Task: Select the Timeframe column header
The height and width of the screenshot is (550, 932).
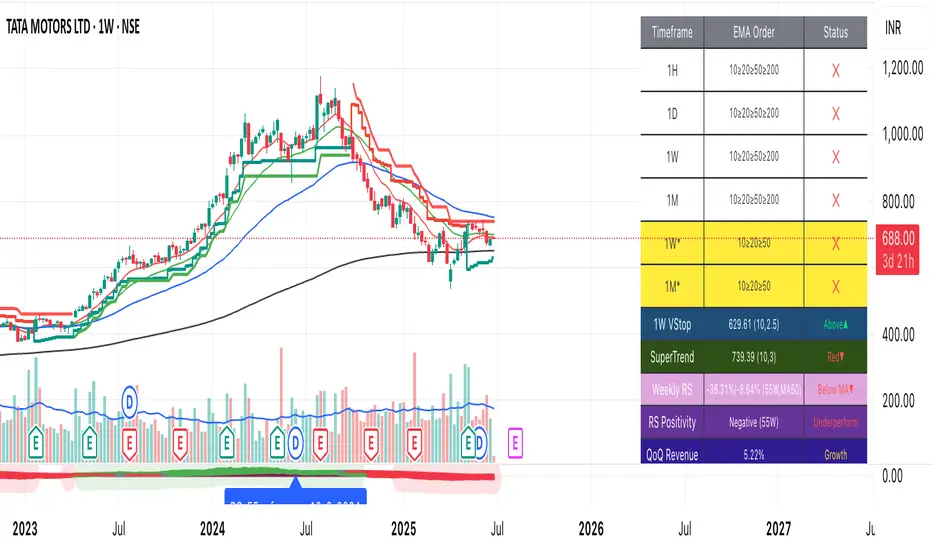Action: pos(672,32)
